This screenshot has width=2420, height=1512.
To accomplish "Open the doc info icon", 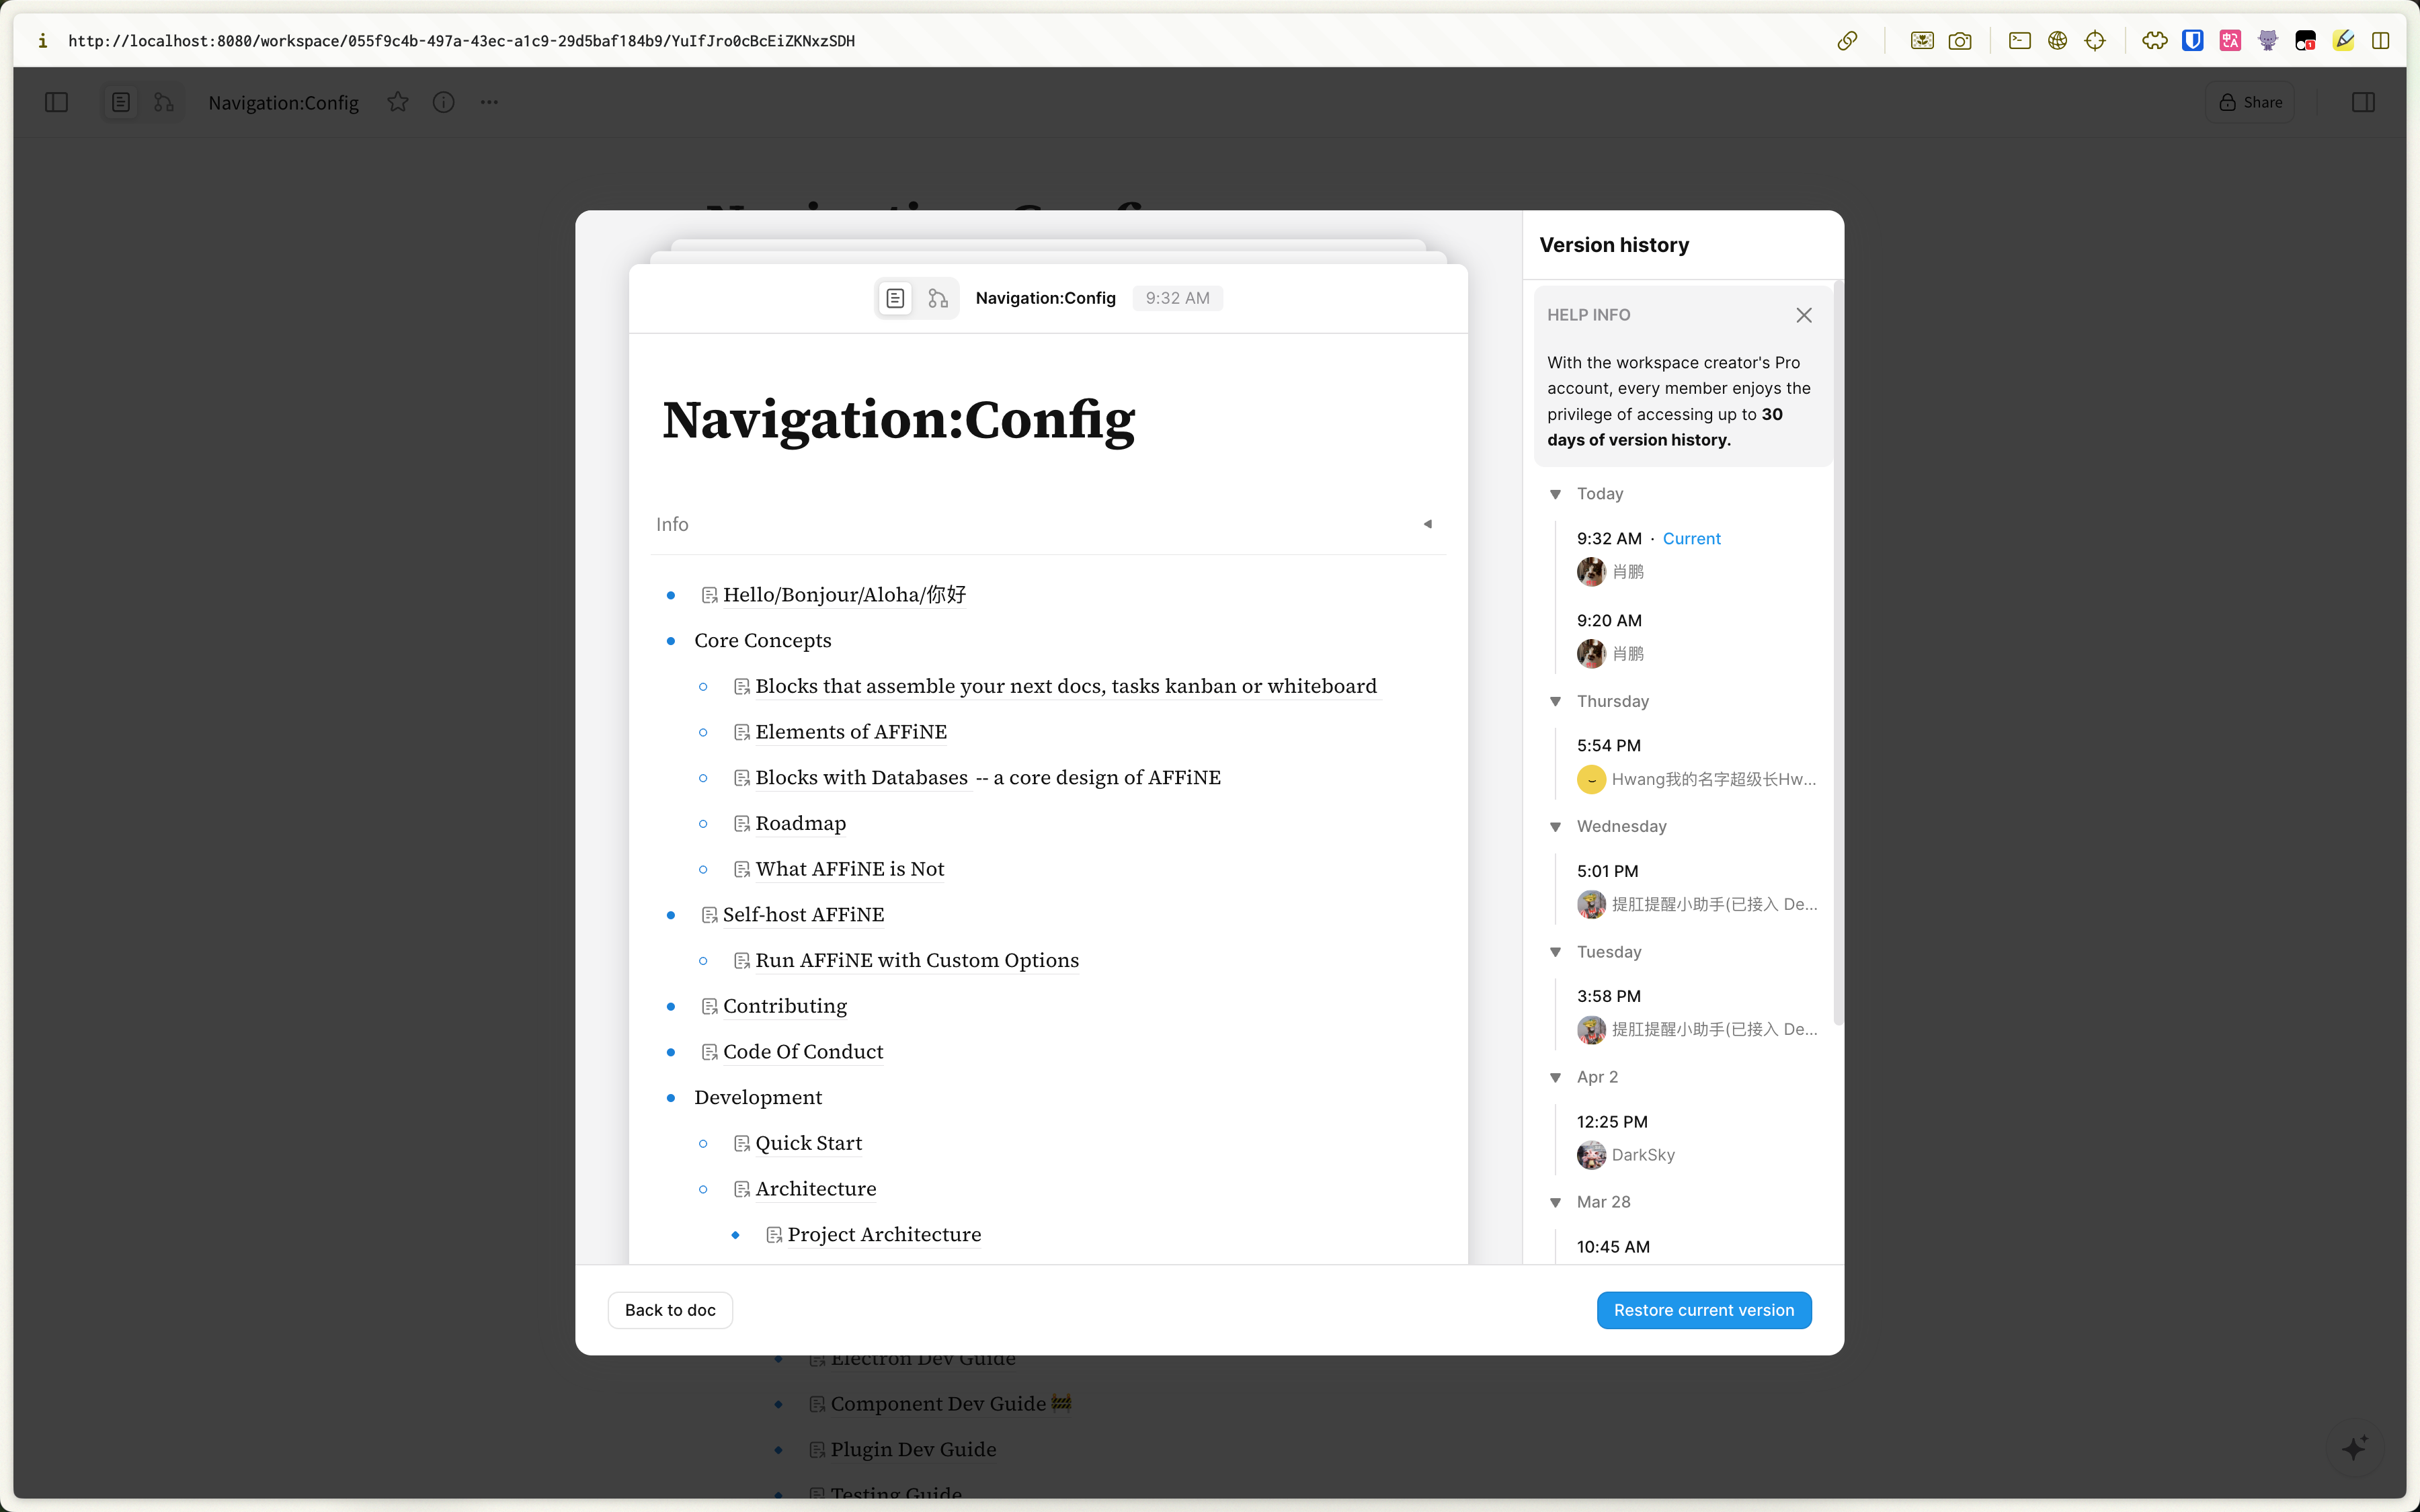I will tap(443, 102).
